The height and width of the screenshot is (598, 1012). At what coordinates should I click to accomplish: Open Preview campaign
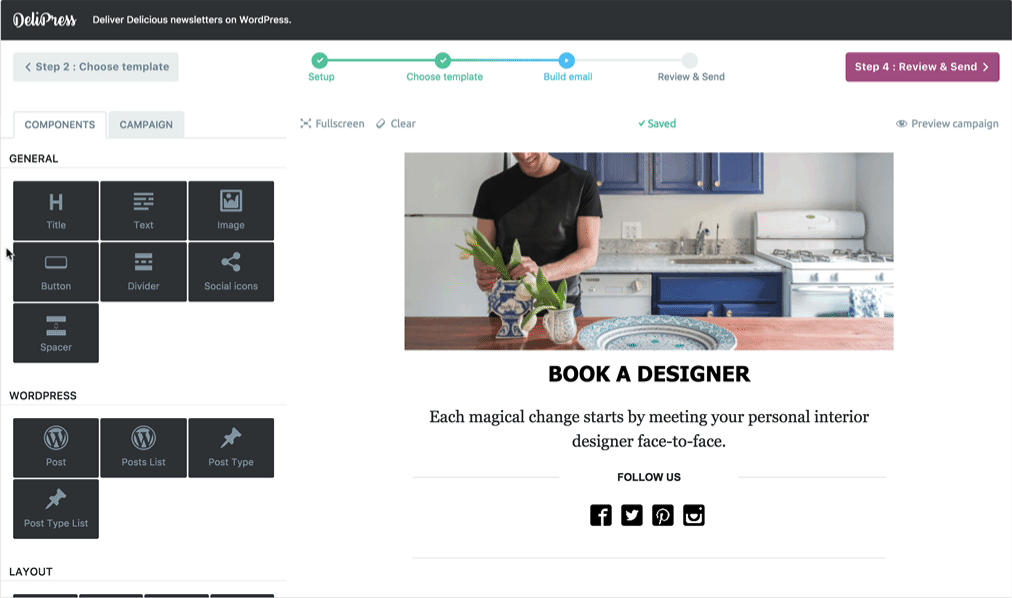[x=947, y=123]
